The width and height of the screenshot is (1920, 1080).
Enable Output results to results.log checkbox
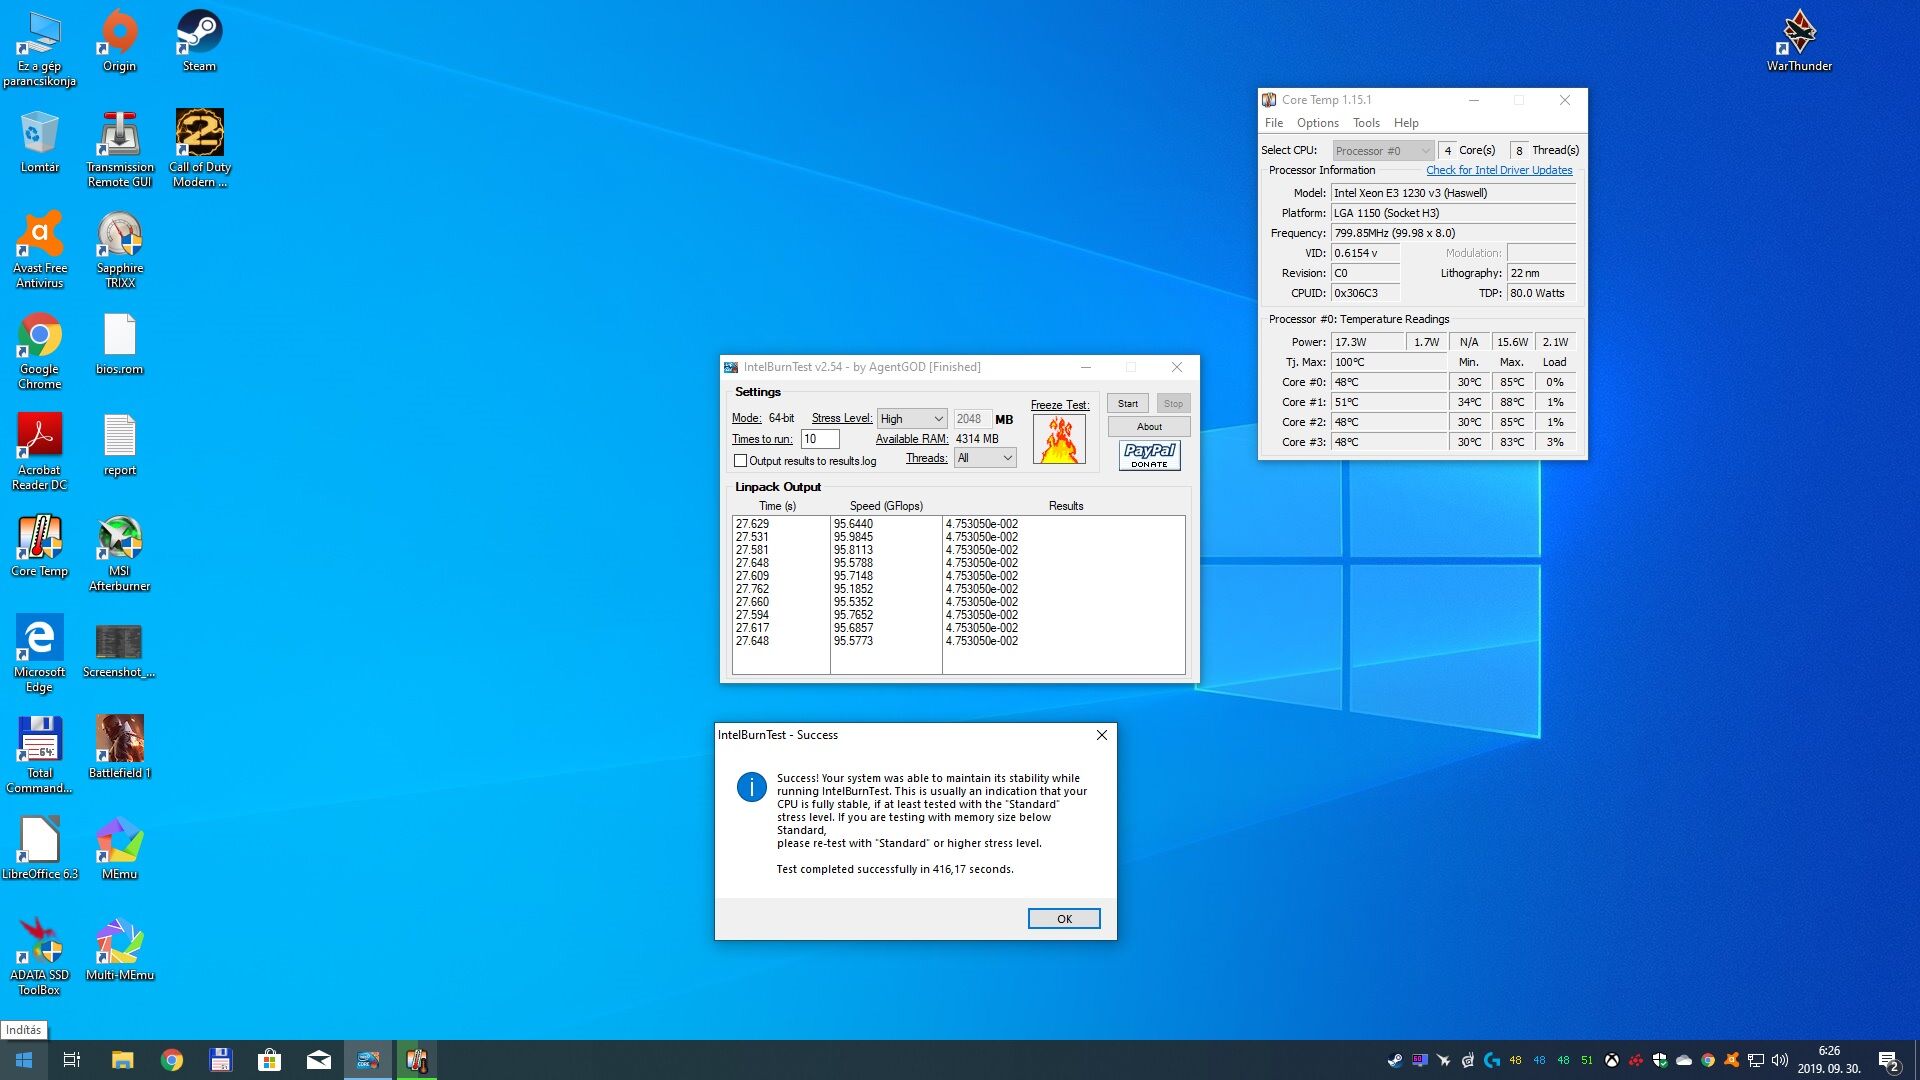tap(741, 461)
